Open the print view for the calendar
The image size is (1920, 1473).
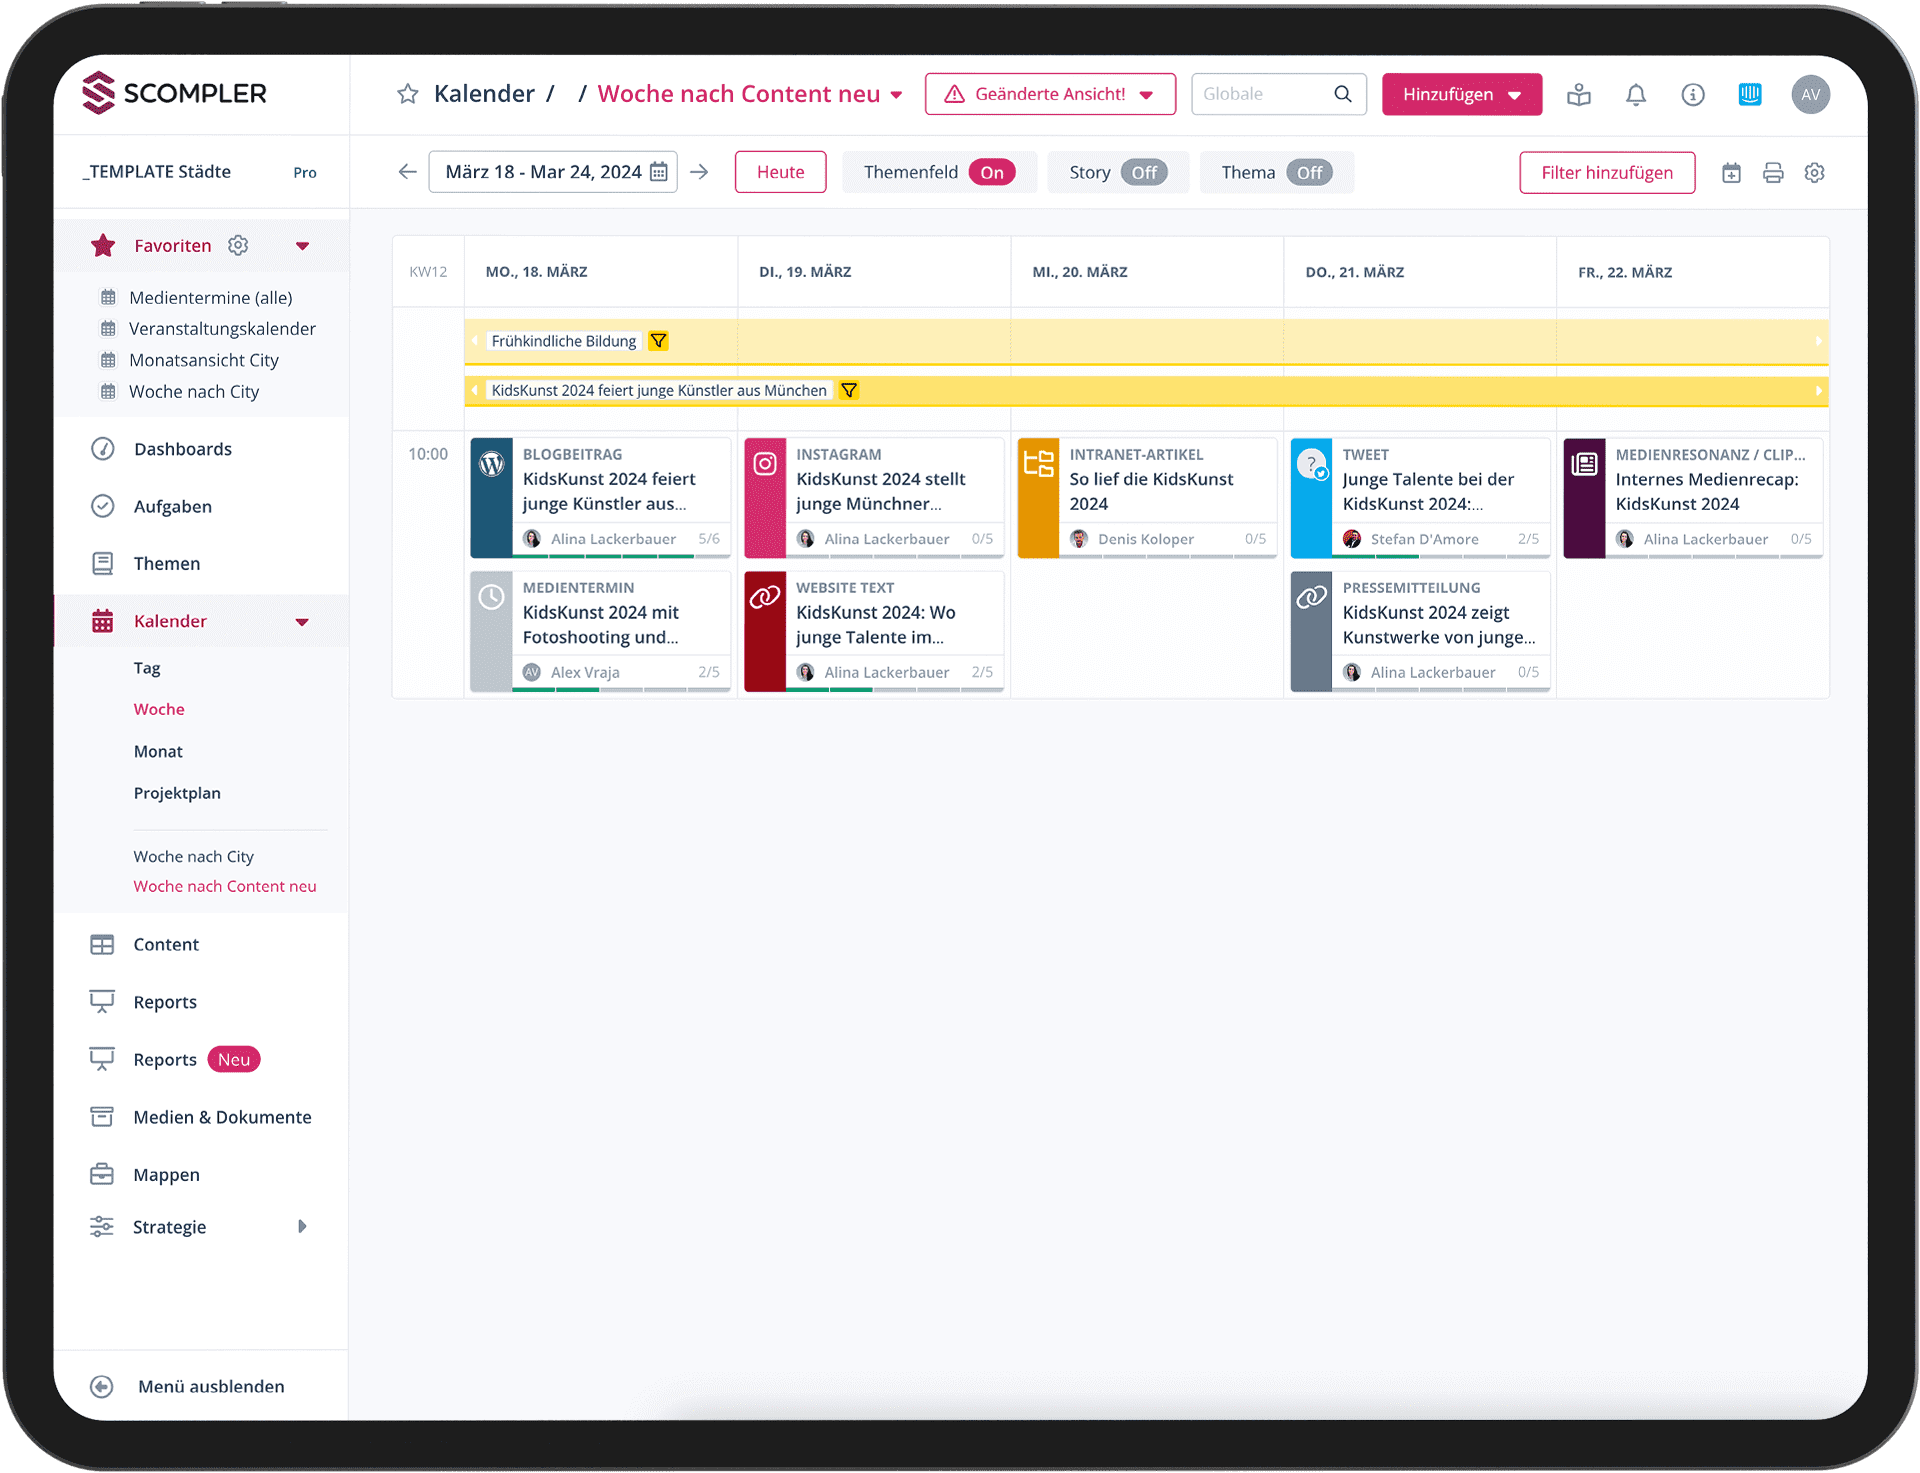pyautogui.click(x=1773, y=172)
